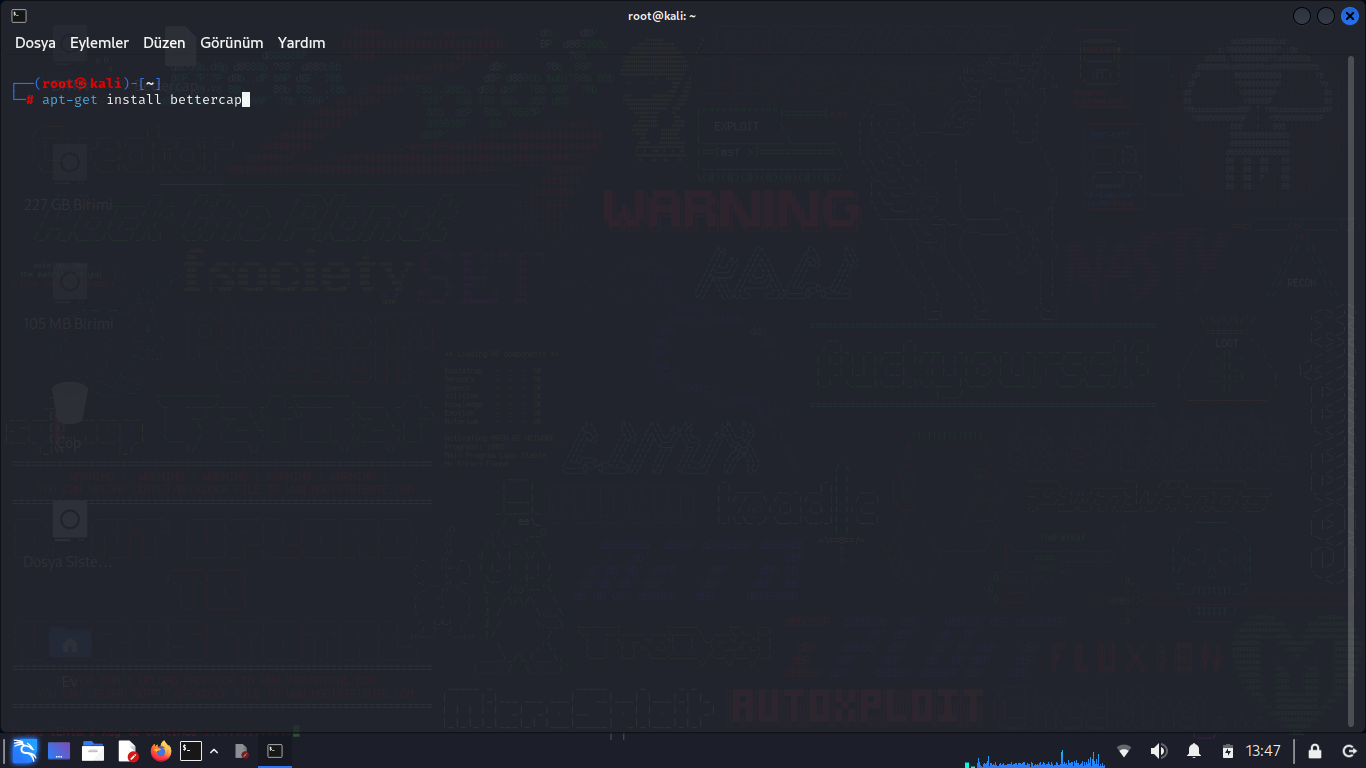Lock the screen with the padlock icon
The image size is (1366, 768).
(1315, 750)
